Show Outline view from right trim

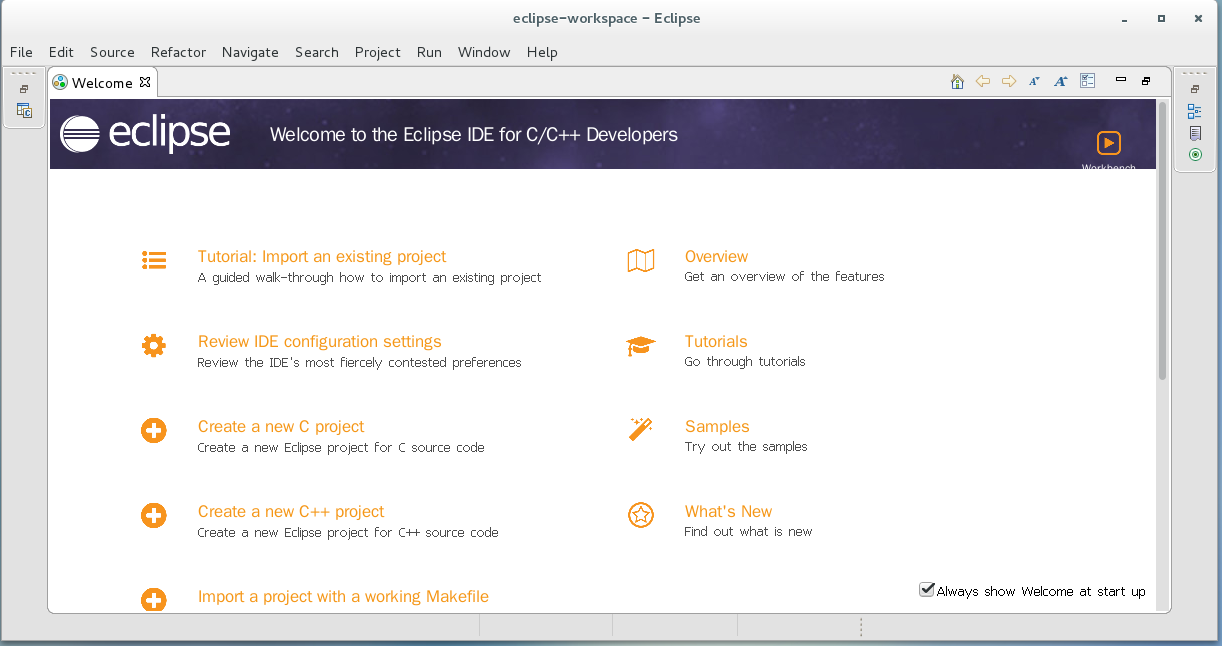tap(1194, 111)
